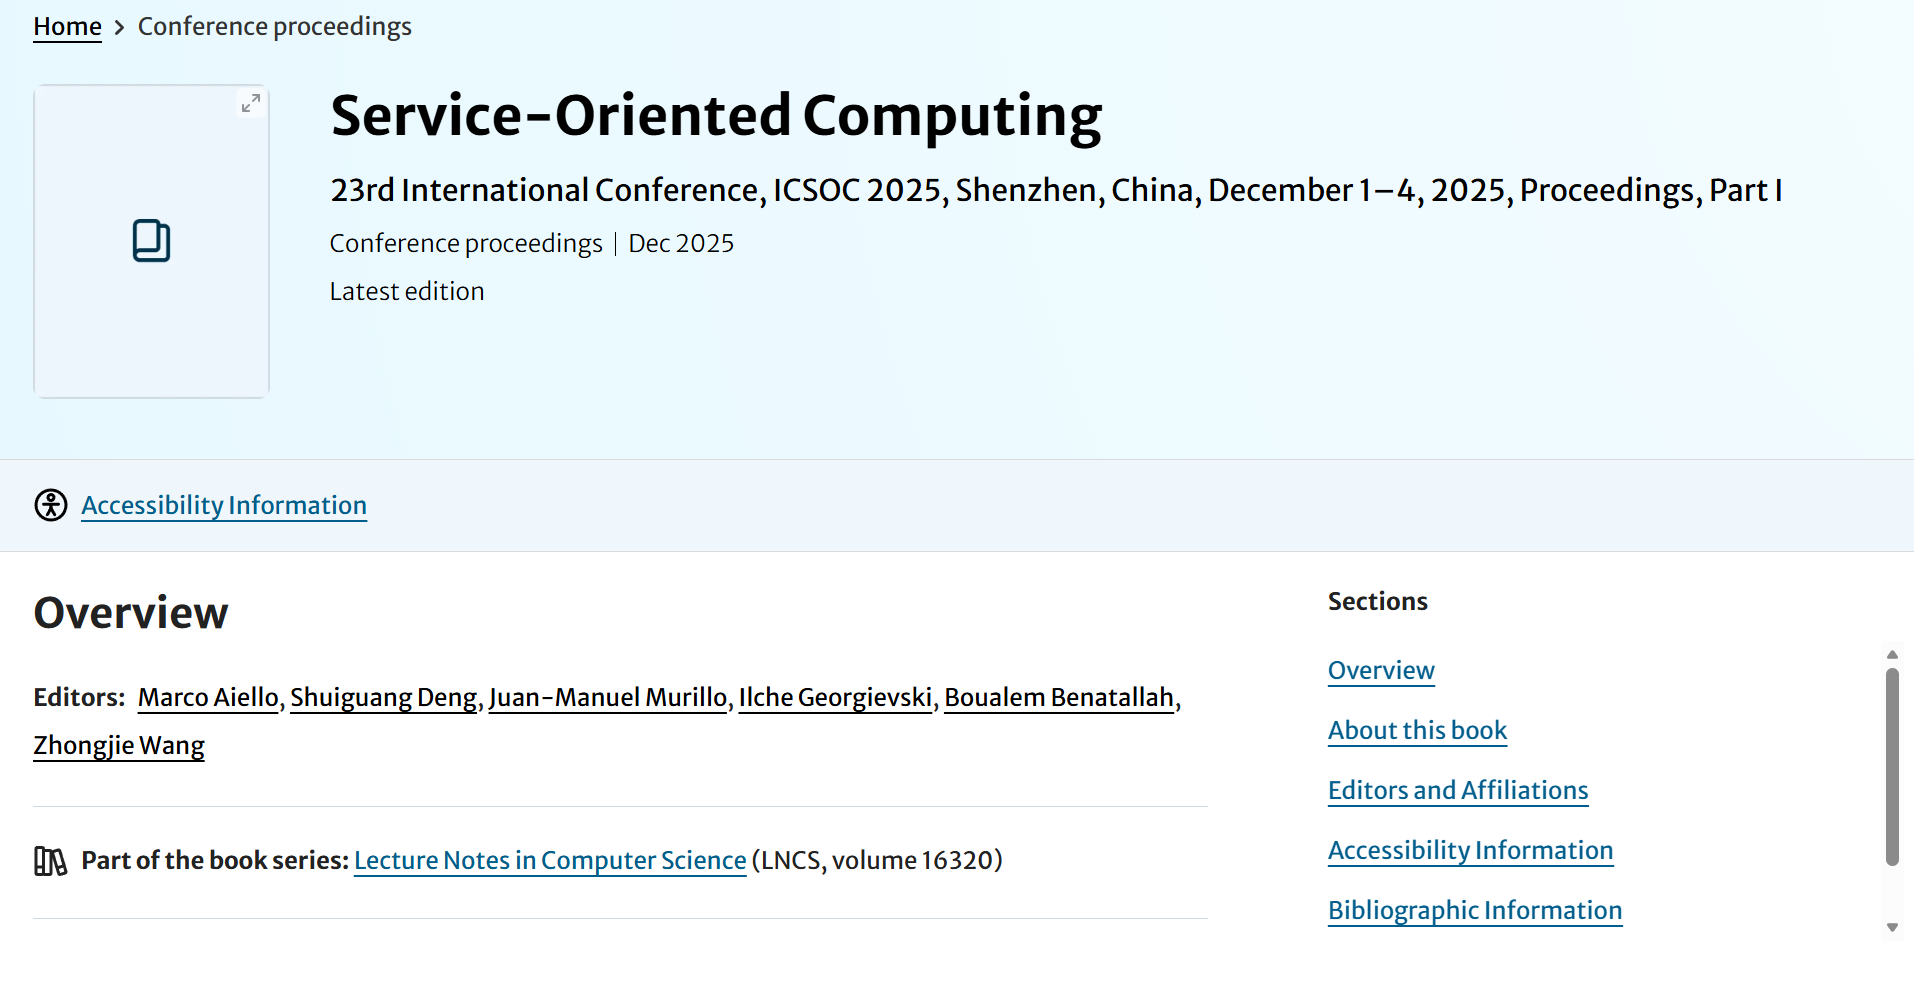Click the Sections scrollbar down arrow
The width and height of the screenshot is (1914, 981).
[x=1892, y=927]
